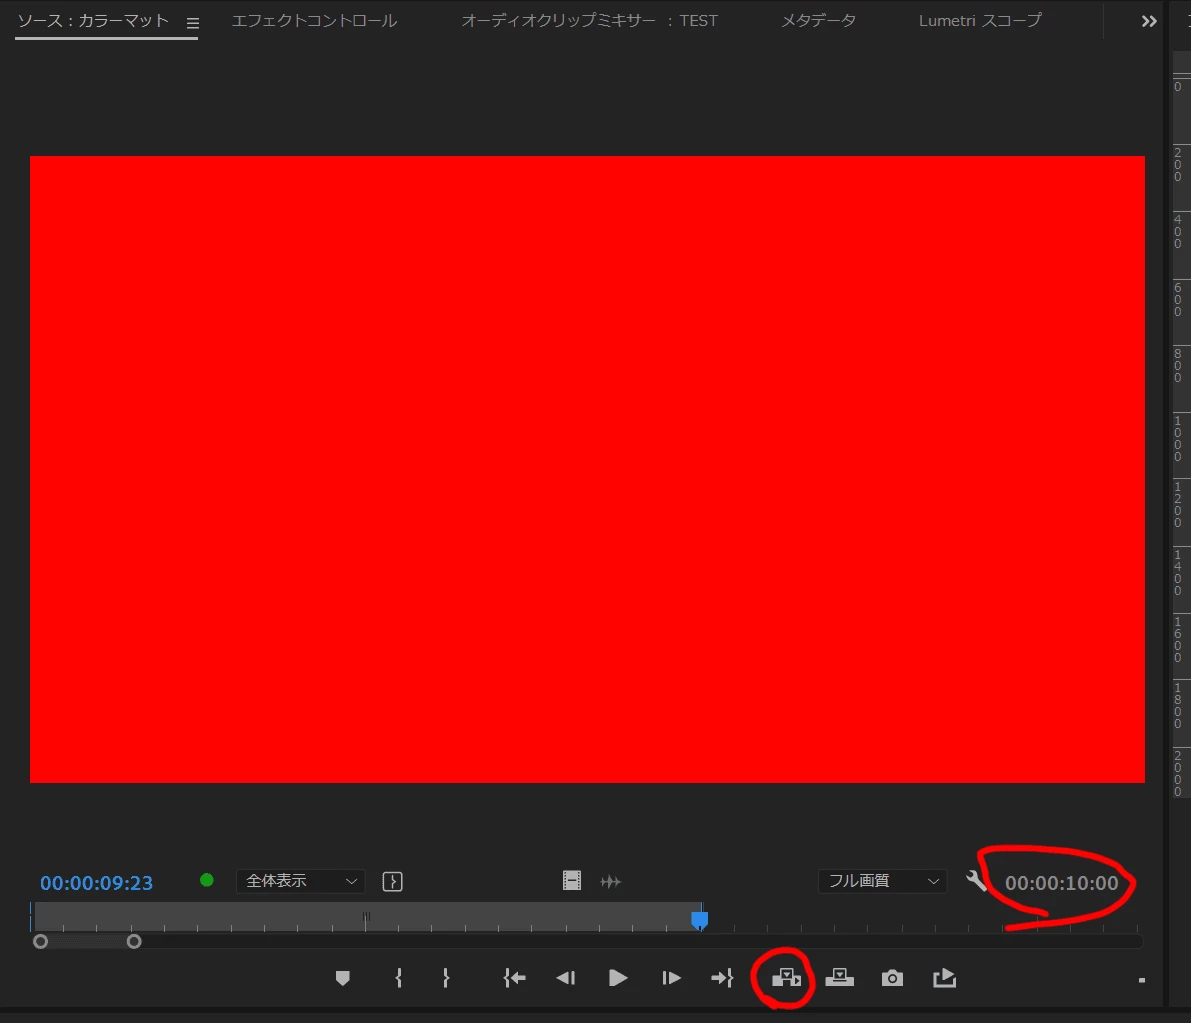The height and width of the screenshot is (1023, 1191).
Task: Switch to the メタデータ tab
Action: click(x=819, y=21)
